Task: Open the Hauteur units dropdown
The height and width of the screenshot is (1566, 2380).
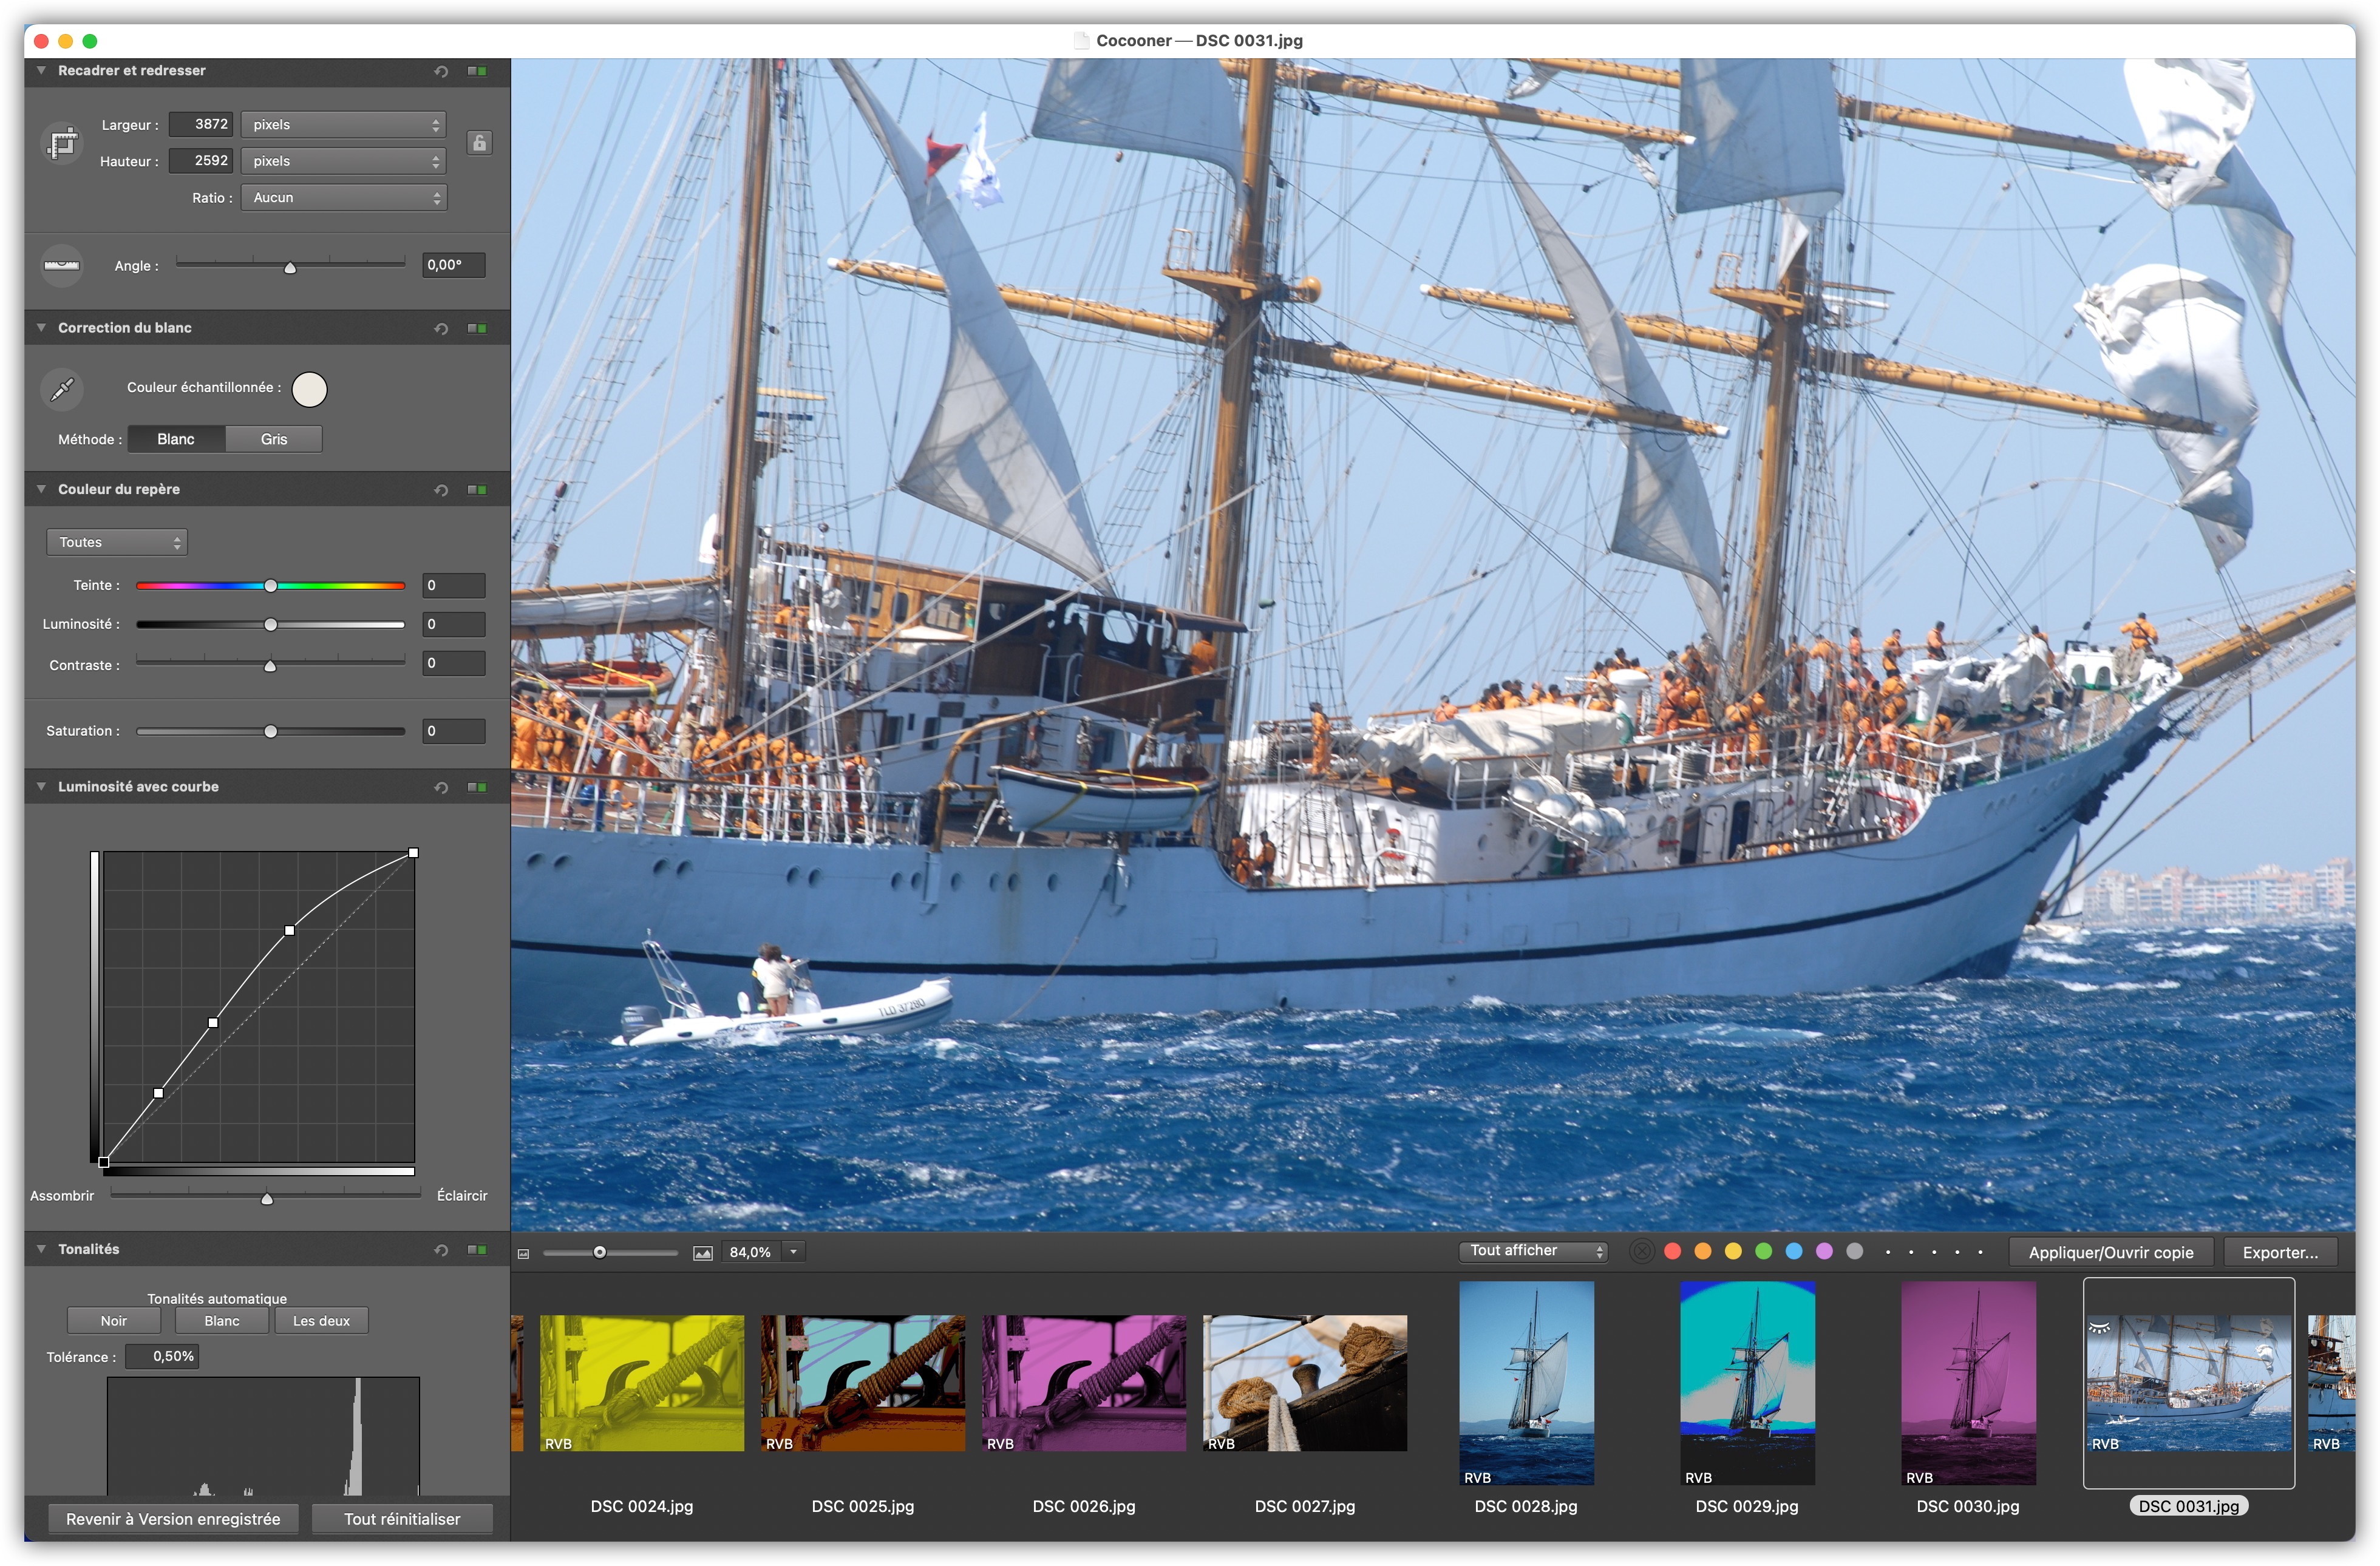Action: 344,161
